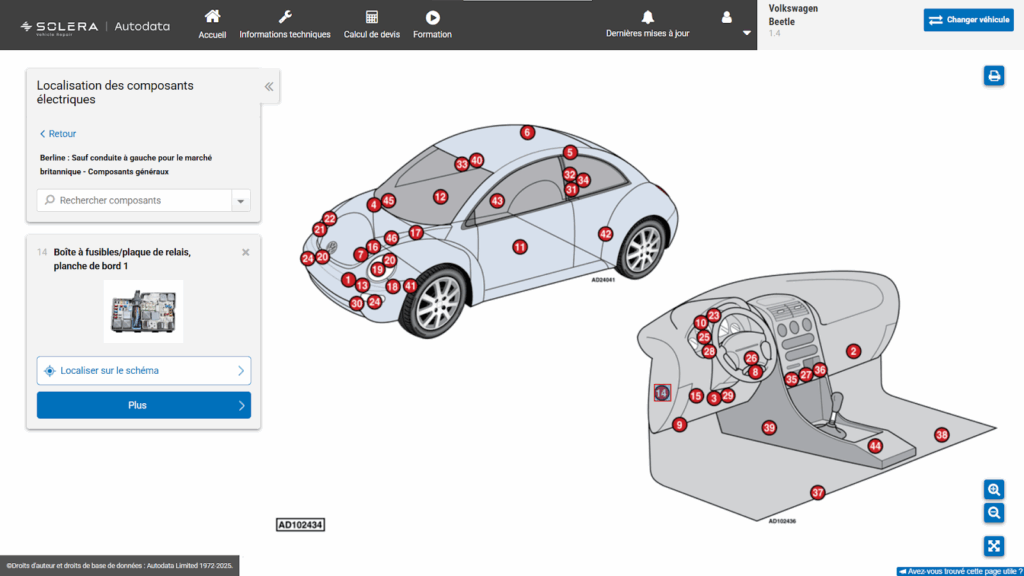Select component marker 1 on front bumper
1024x576 pixels.
[348, 280]
